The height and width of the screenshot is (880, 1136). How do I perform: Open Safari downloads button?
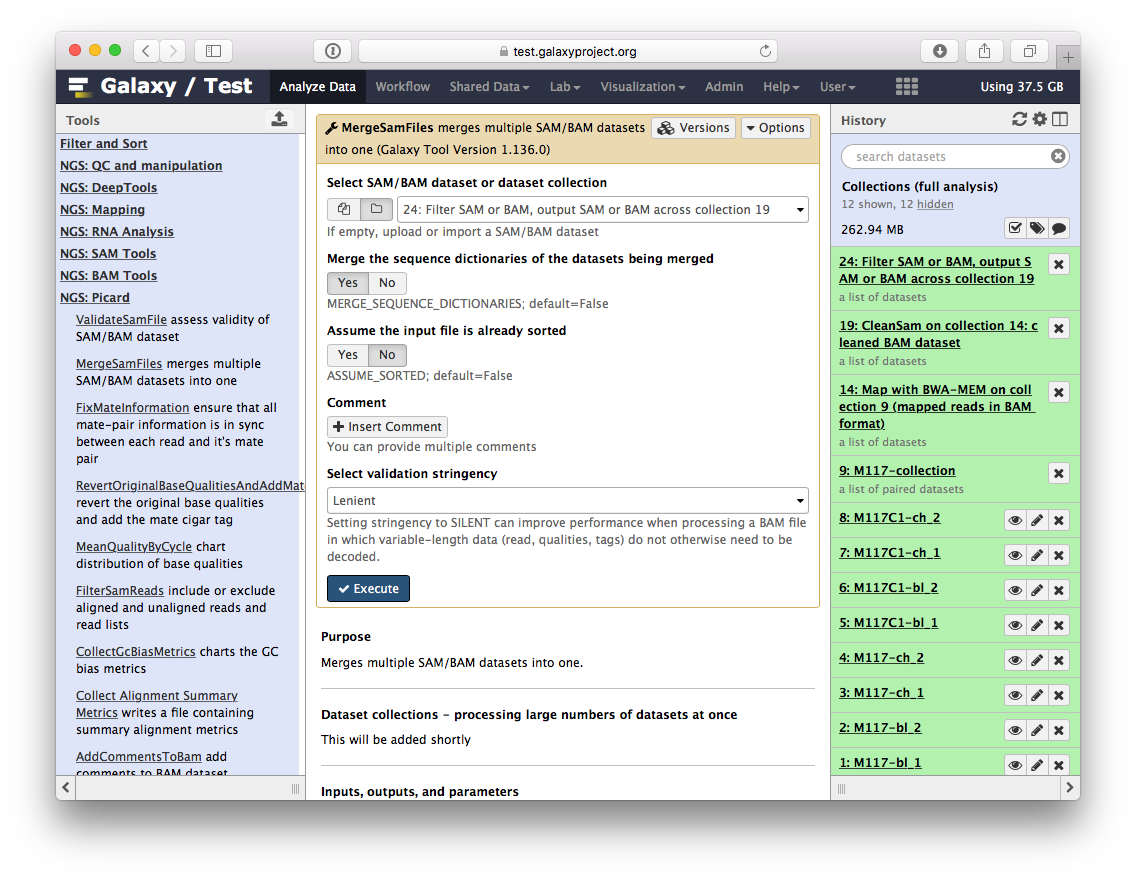point(940,51)
